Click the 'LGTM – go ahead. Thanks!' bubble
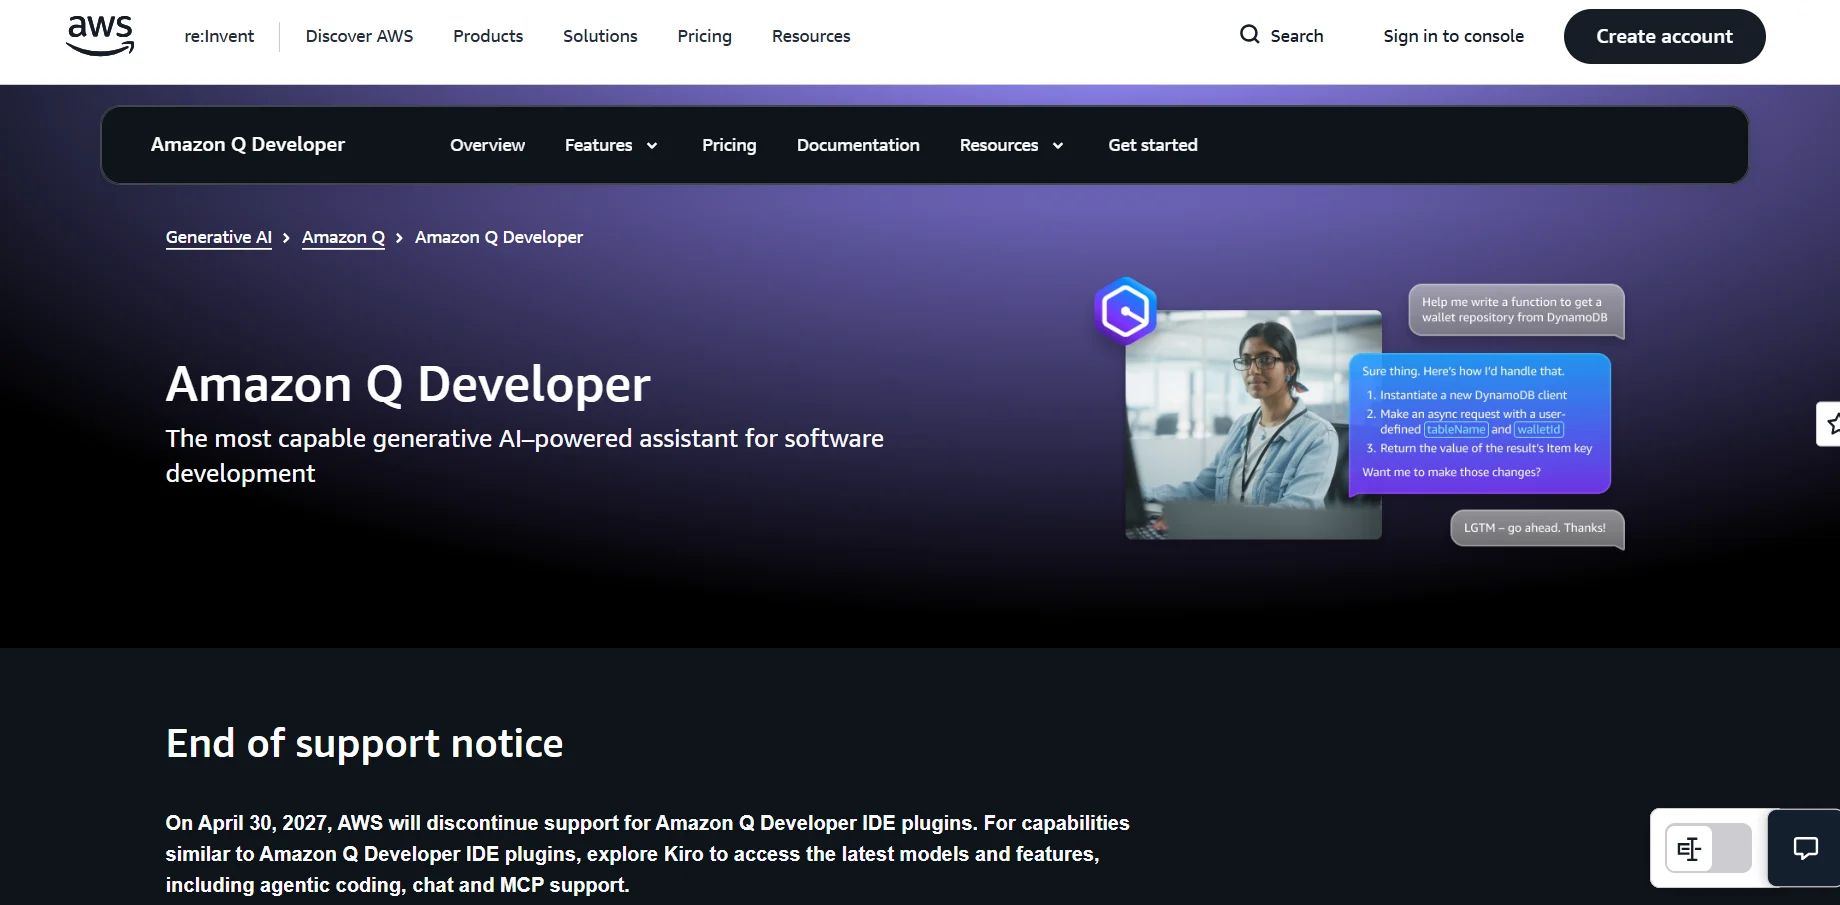The width and height of the screenshot is (1840, 905). 1537,528
